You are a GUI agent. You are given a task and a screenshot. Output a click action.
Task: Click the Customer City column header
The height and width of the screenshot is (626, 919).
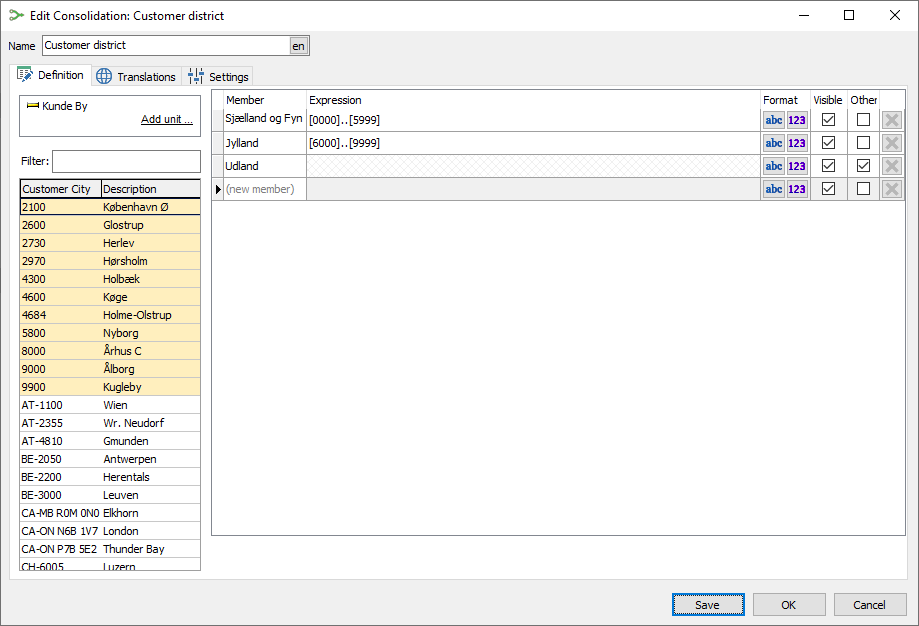click(x=61, y=189)
